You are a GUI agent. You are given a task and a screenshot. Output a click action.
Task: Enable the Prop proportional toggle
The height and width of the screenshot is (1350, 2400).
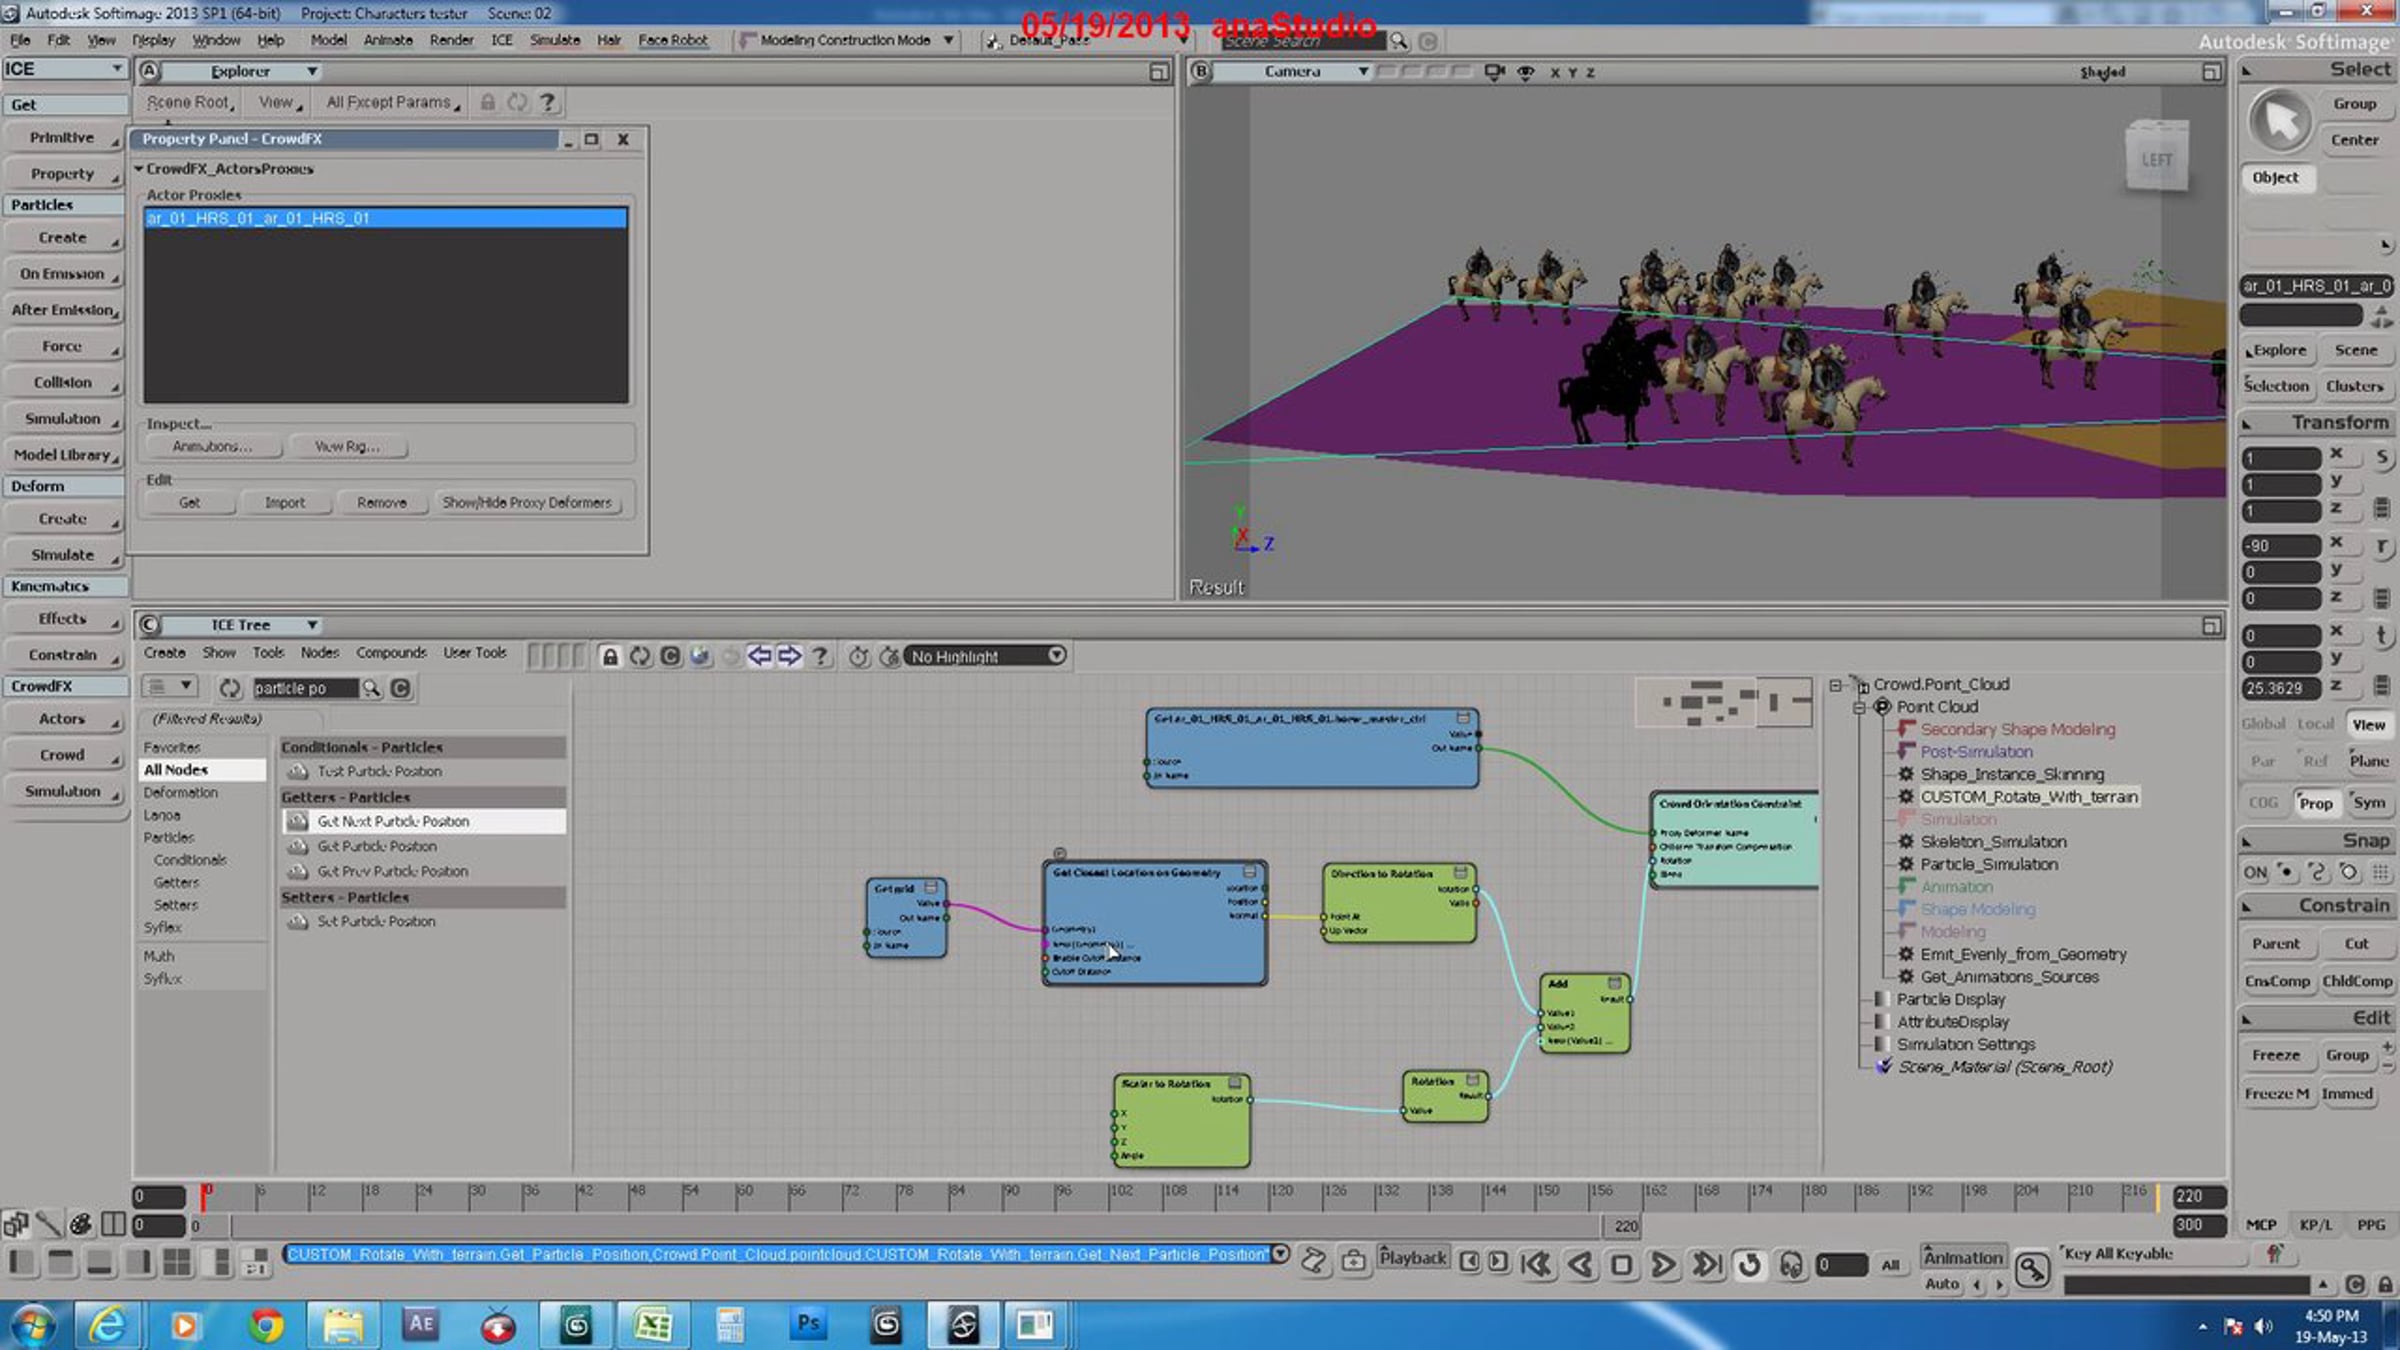(2315, 803)
